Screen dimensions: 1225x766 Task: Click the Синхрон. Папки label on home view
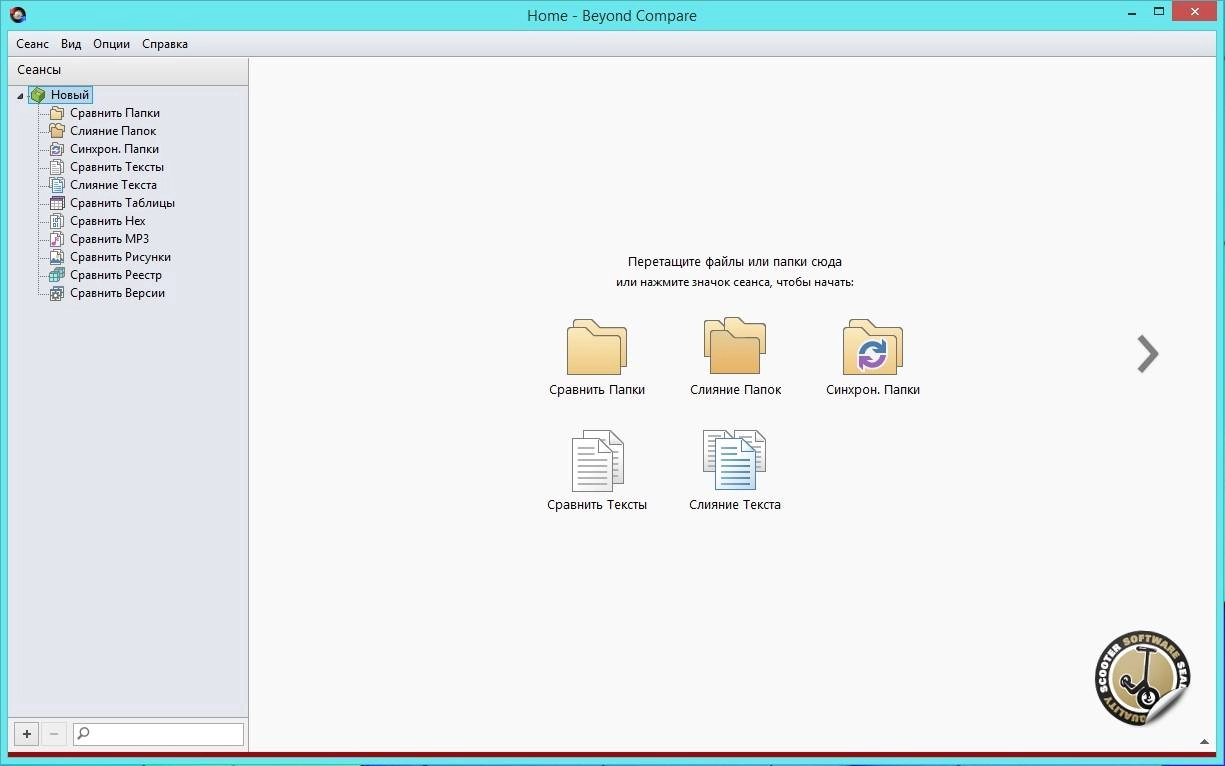point(873,390)
